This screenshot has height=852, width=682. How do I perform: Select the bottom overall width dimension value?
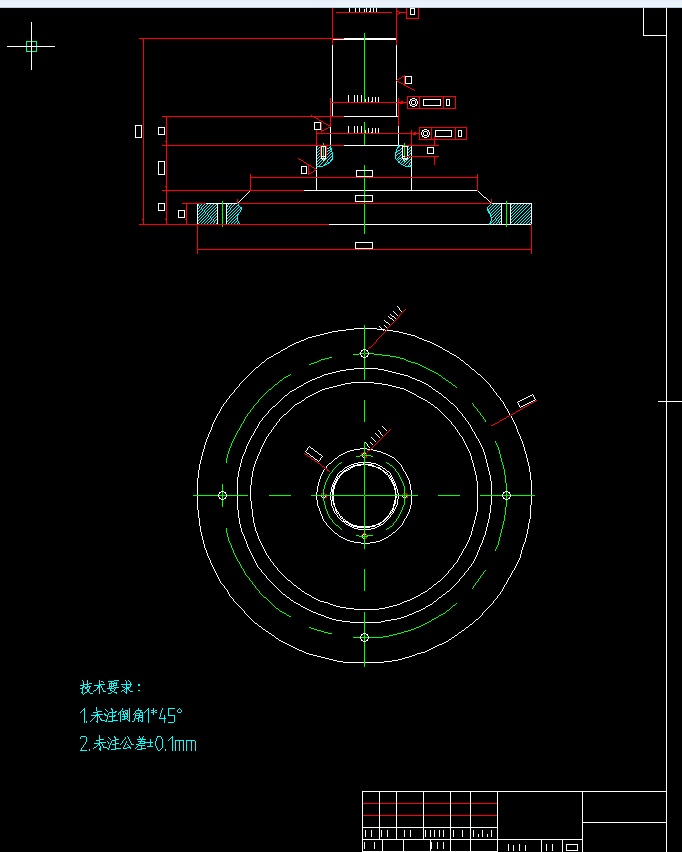coord(364,246)
